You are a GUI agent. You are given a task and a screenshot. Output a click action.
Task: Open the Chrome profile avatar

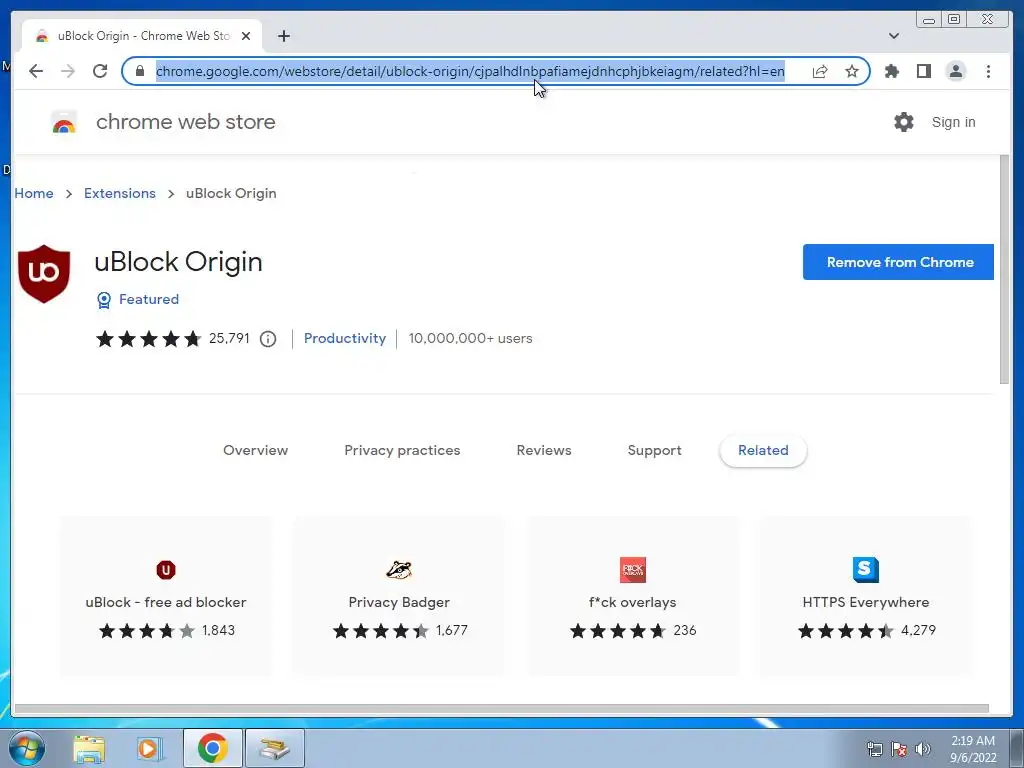coord(955,71)
